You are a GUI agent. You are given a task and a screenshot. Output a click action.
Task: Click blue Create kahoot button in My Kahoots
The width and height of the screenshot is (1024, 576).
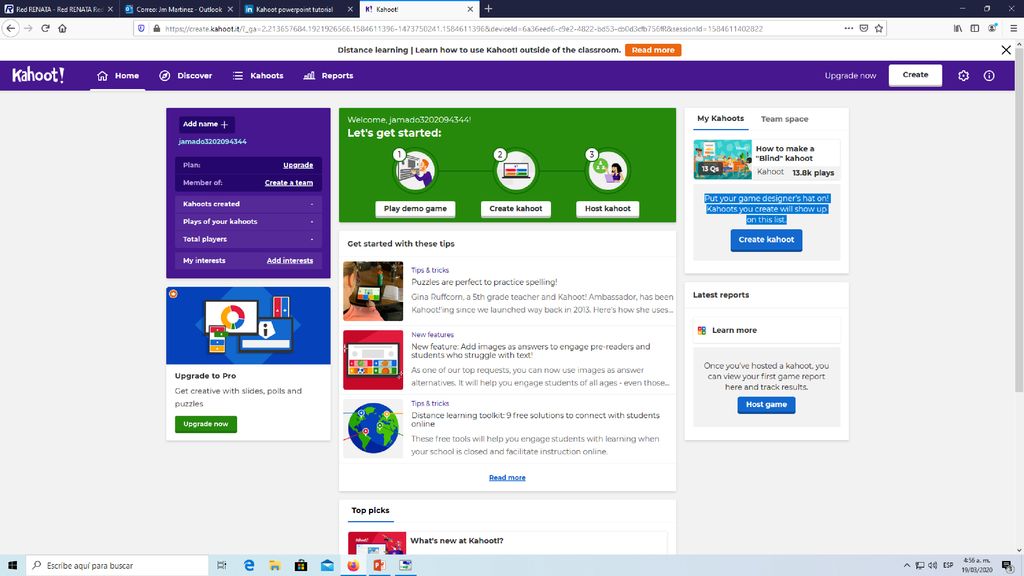click(x=766, y=240)
